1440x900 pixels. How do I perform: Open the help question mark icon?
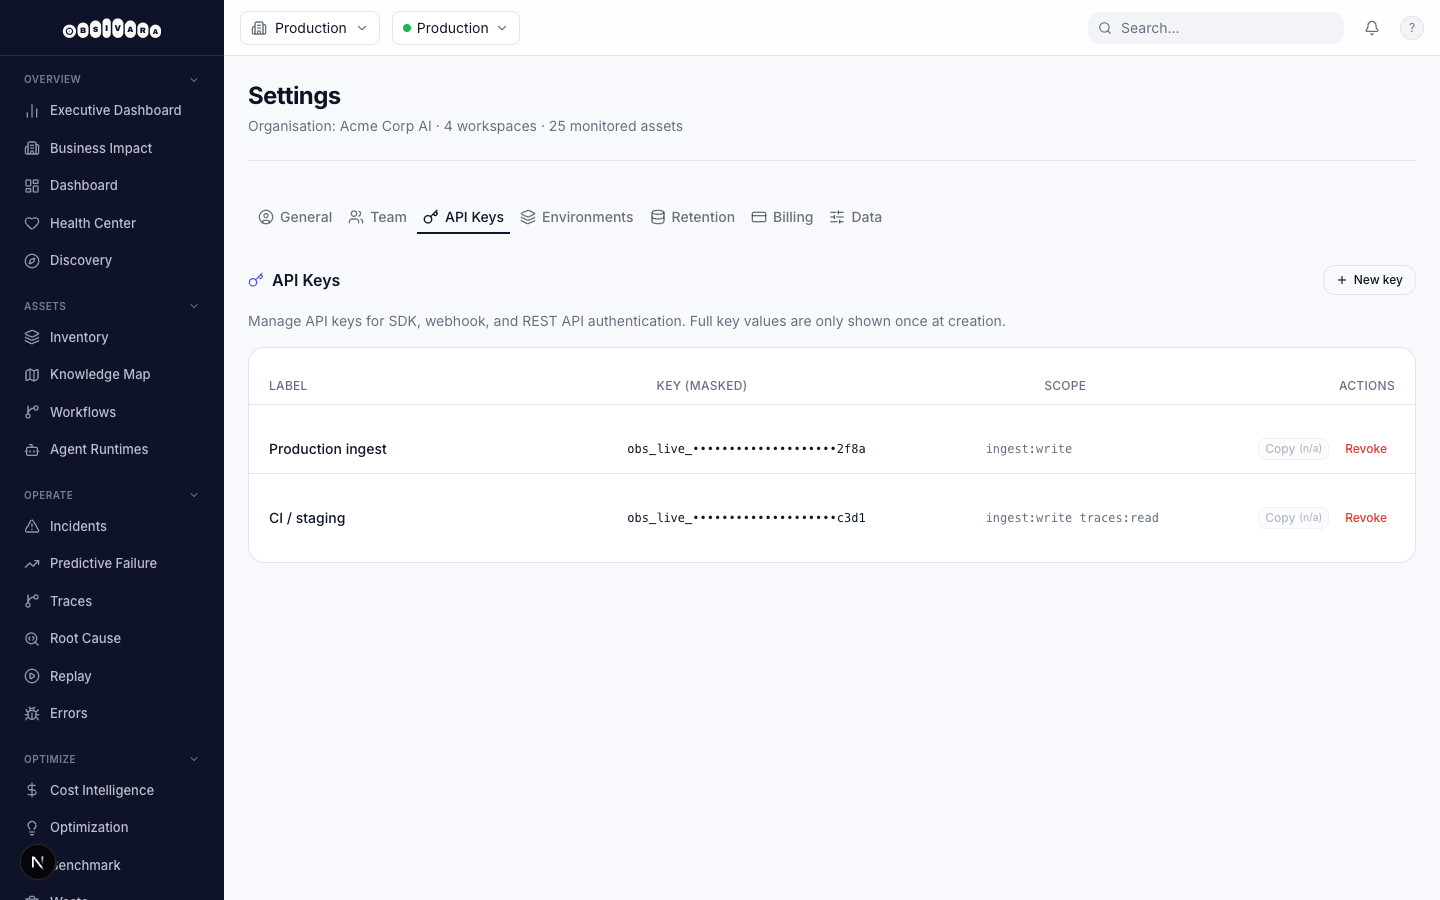pos(1412,28)
